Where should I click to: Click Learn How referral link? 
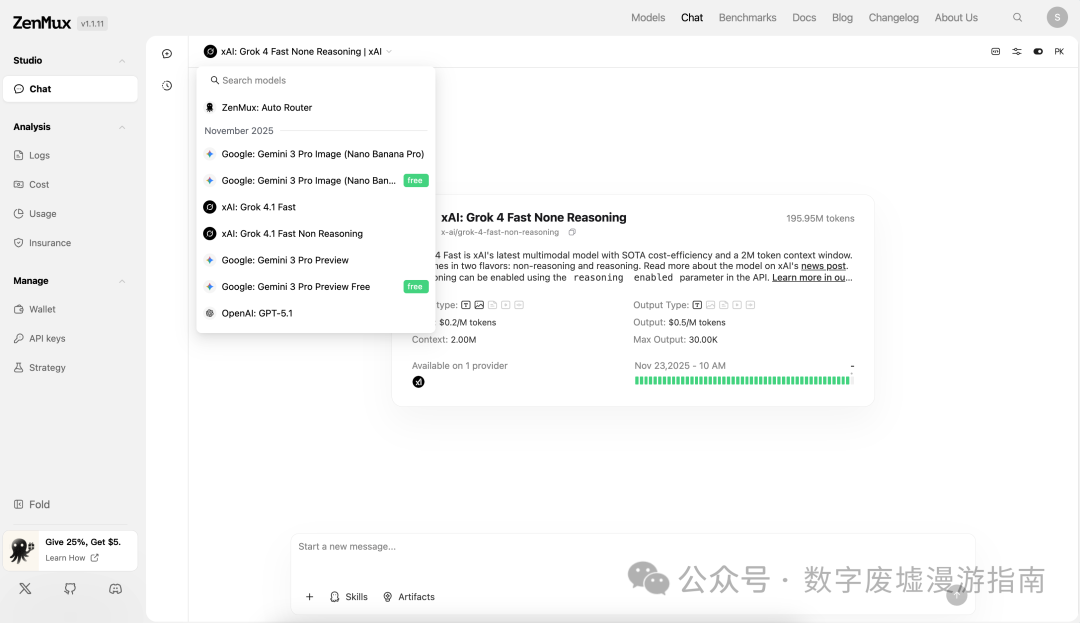[x=72, y=558]
